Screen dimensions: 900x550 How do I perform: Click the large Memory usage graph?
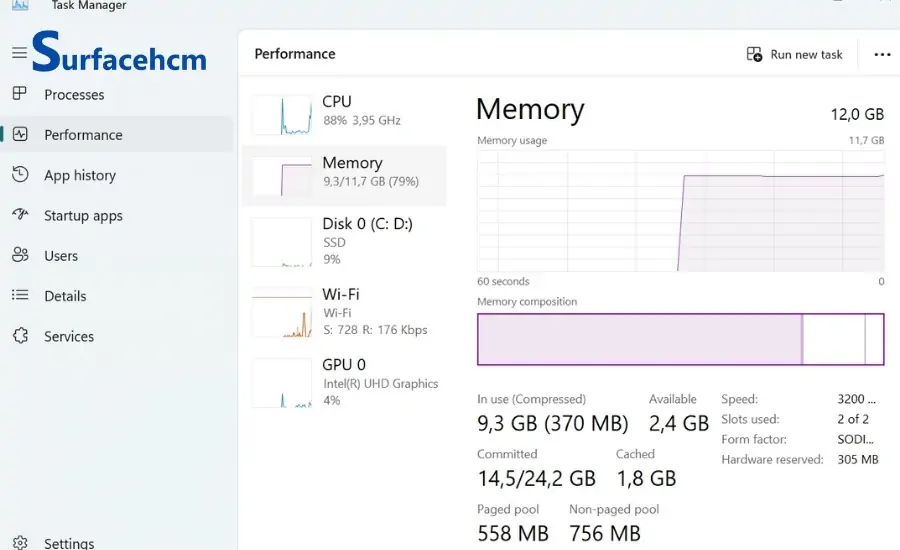click(680, 211)
